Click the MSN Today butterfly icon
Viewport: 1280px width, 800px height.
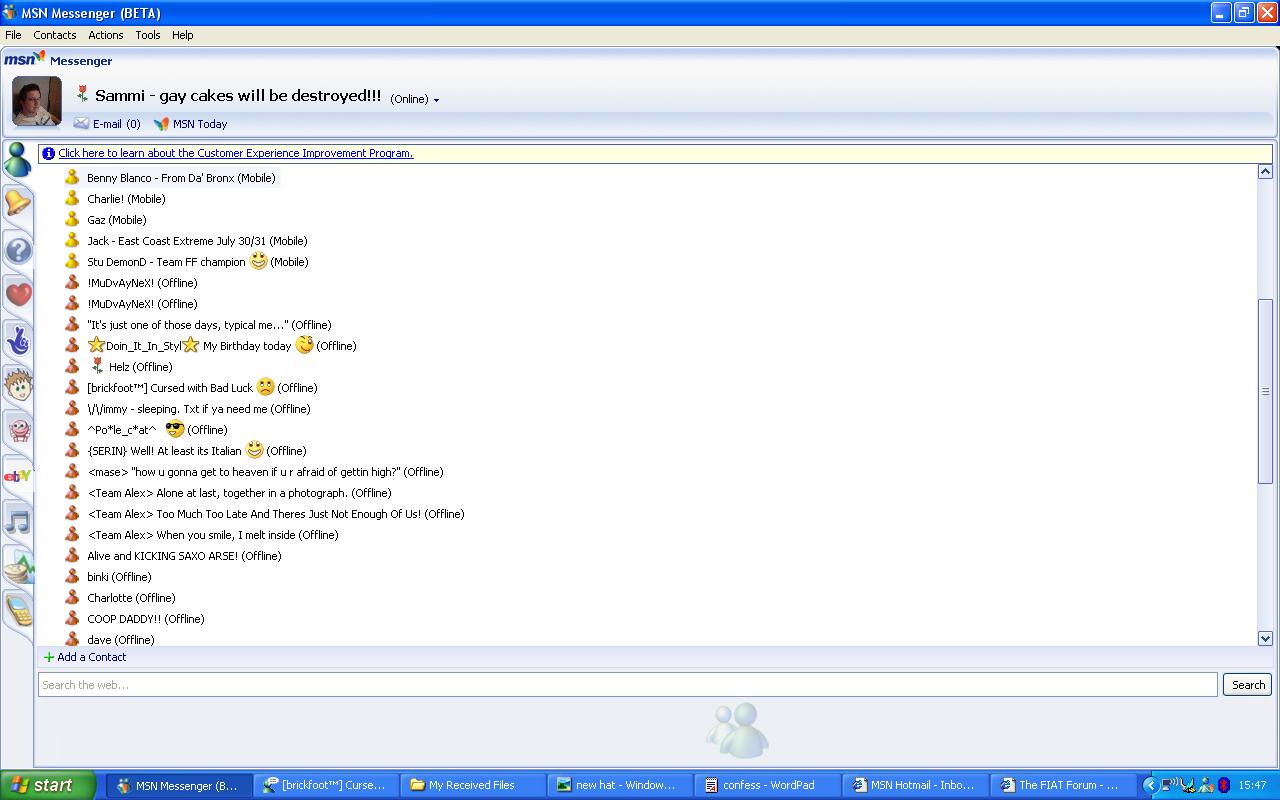(161, 124)
